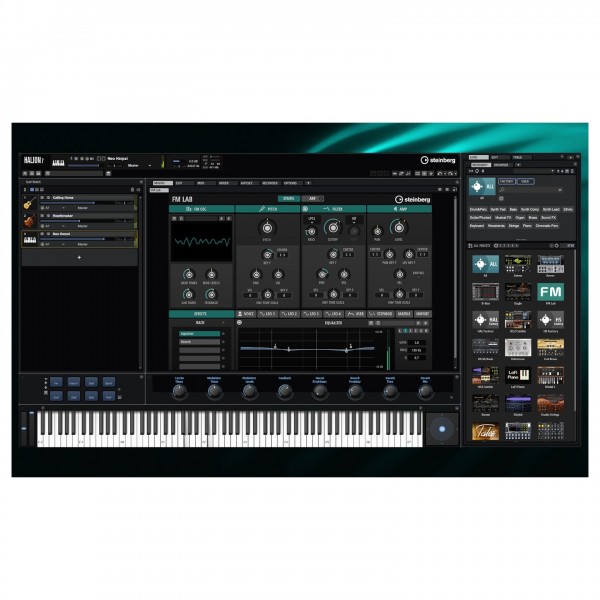Click the trash icon in slot rack
Viewport: 600px width, 600px height.
pos(132,190)
